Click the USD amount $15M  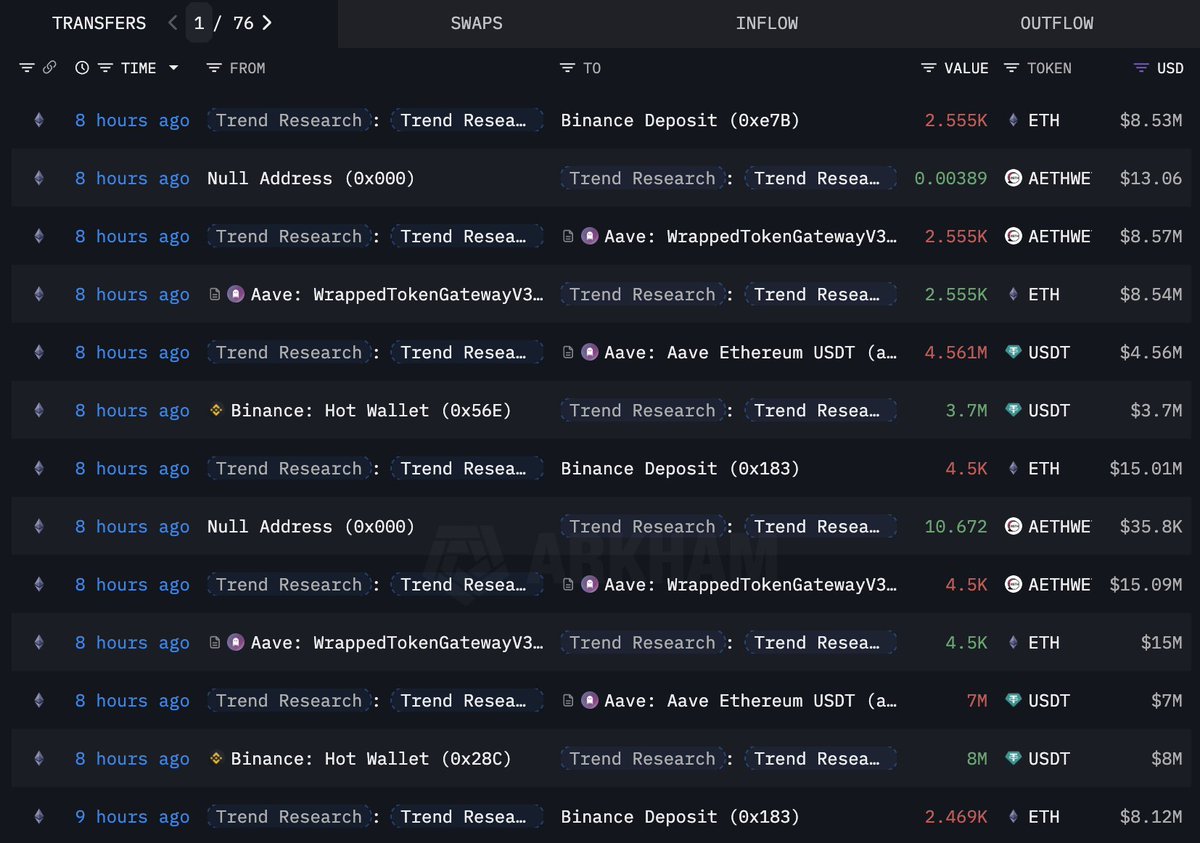click(x=1162, y=642)
